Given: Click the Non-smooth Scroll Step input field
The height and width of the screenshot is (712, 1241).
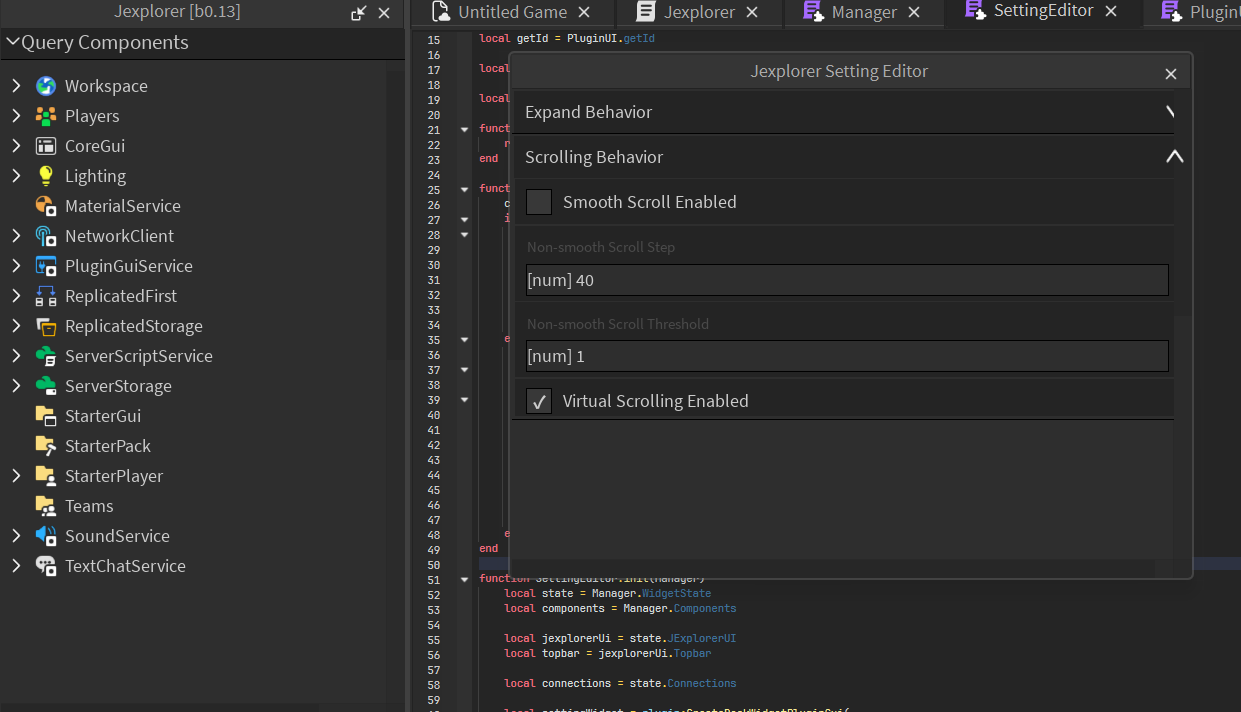Looking at the screenshot, I should [846, 280].
